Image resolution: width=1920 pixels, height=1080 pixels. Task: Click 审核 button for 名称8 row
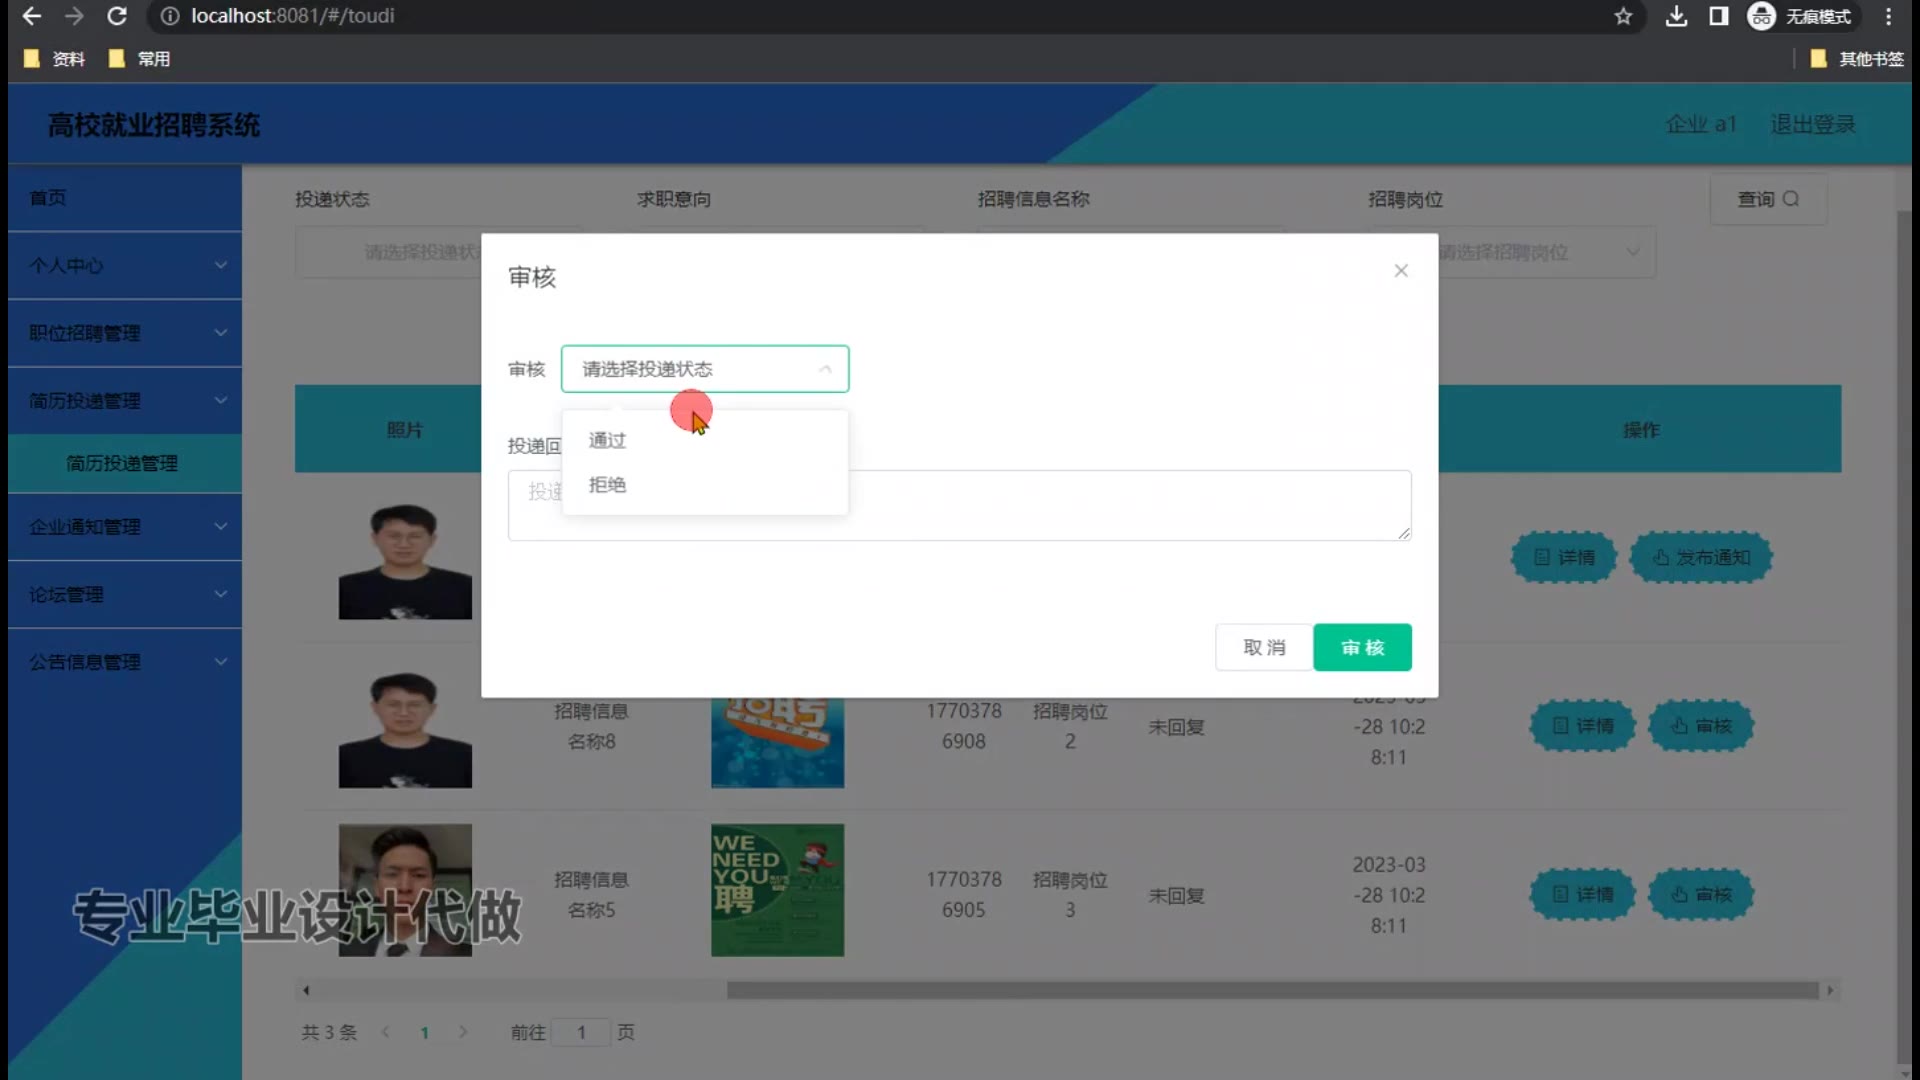point(1701,726)
